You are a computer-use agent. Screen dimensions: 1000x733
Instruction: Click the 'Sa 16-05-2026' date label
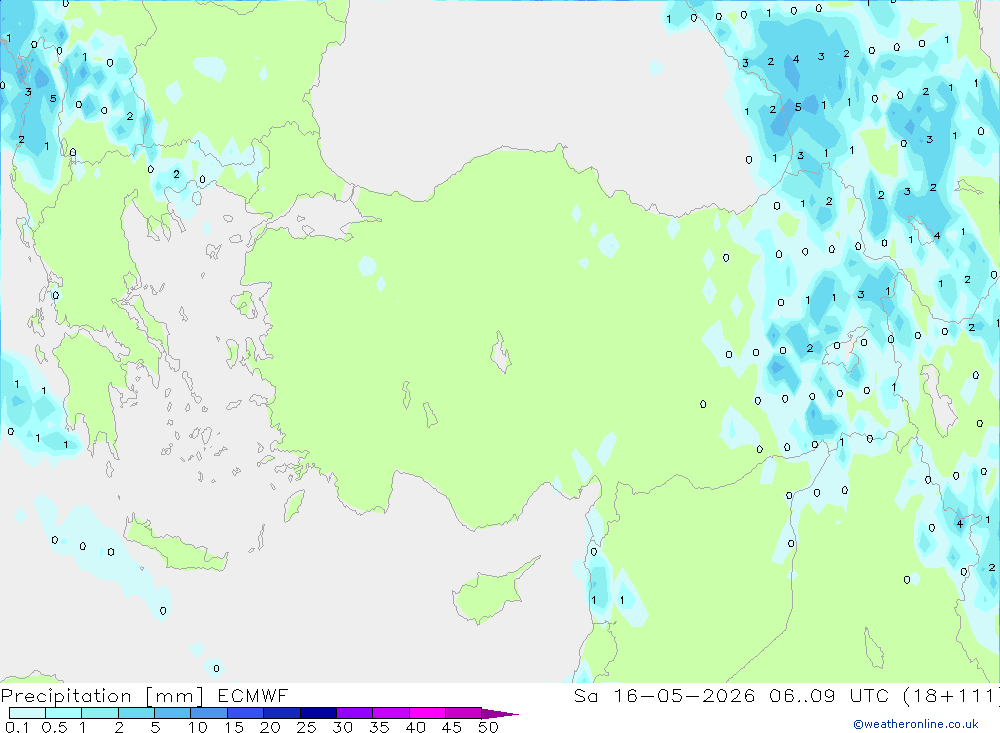[x=664, y=695]
